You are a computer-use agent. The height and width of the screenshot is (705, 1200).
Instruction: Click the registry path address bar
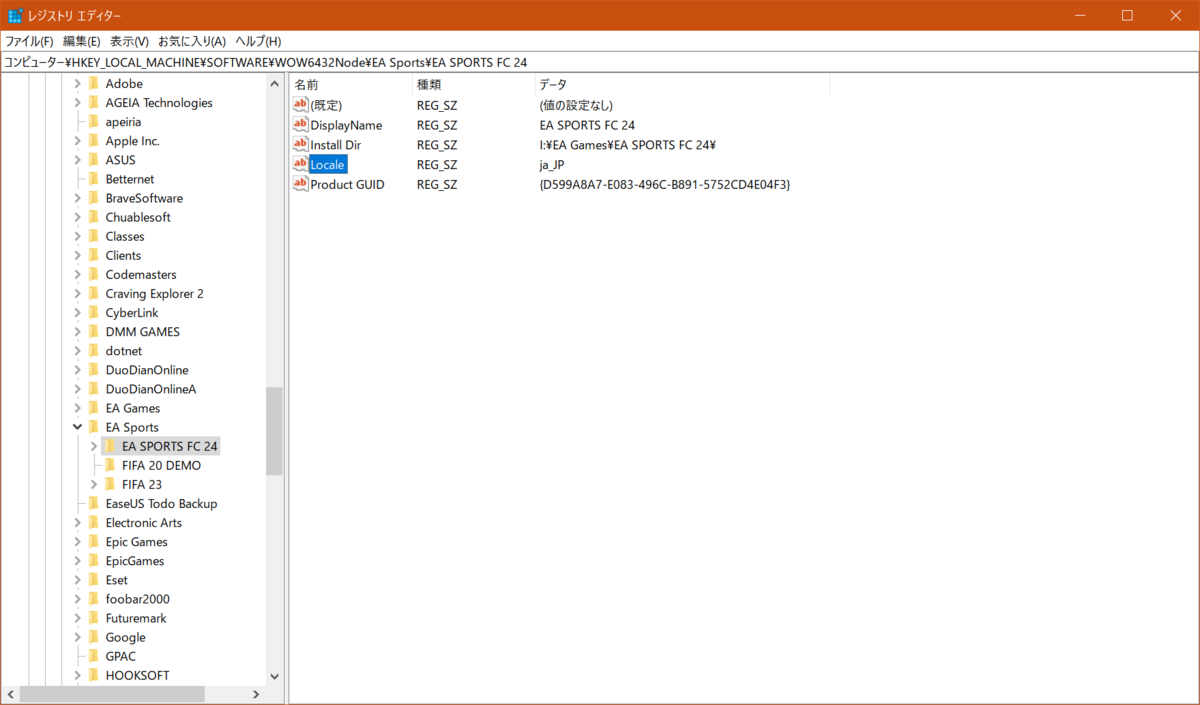[x=600, y=62]
